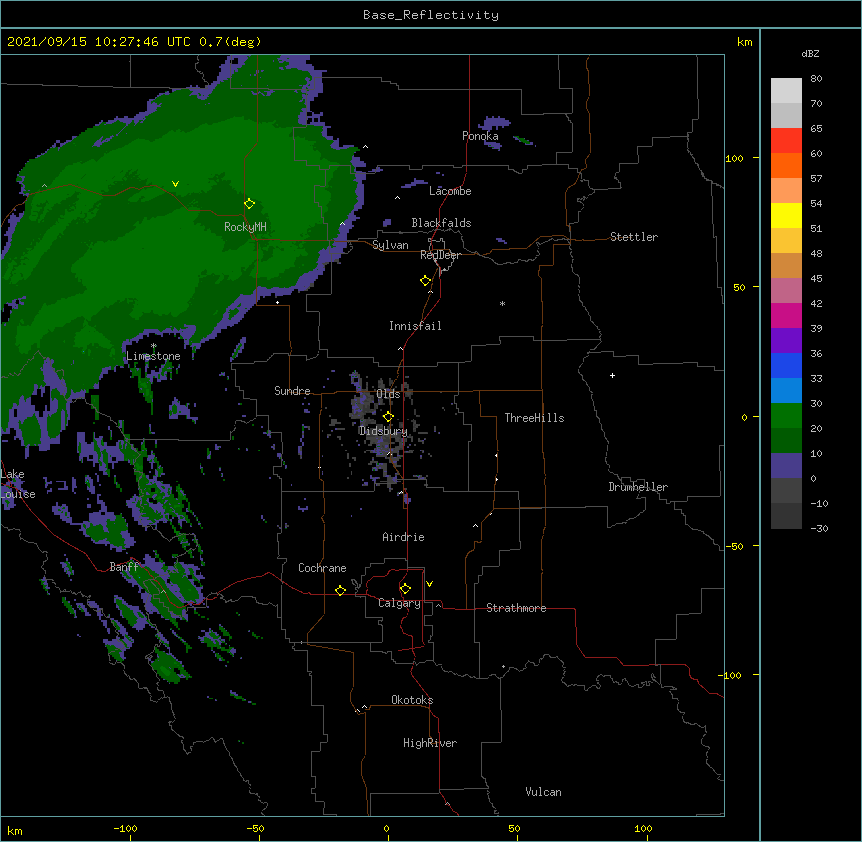862x842 pixels.
Task: Click the Base_Reflectivity title text
Action: (x=431, y=15)
